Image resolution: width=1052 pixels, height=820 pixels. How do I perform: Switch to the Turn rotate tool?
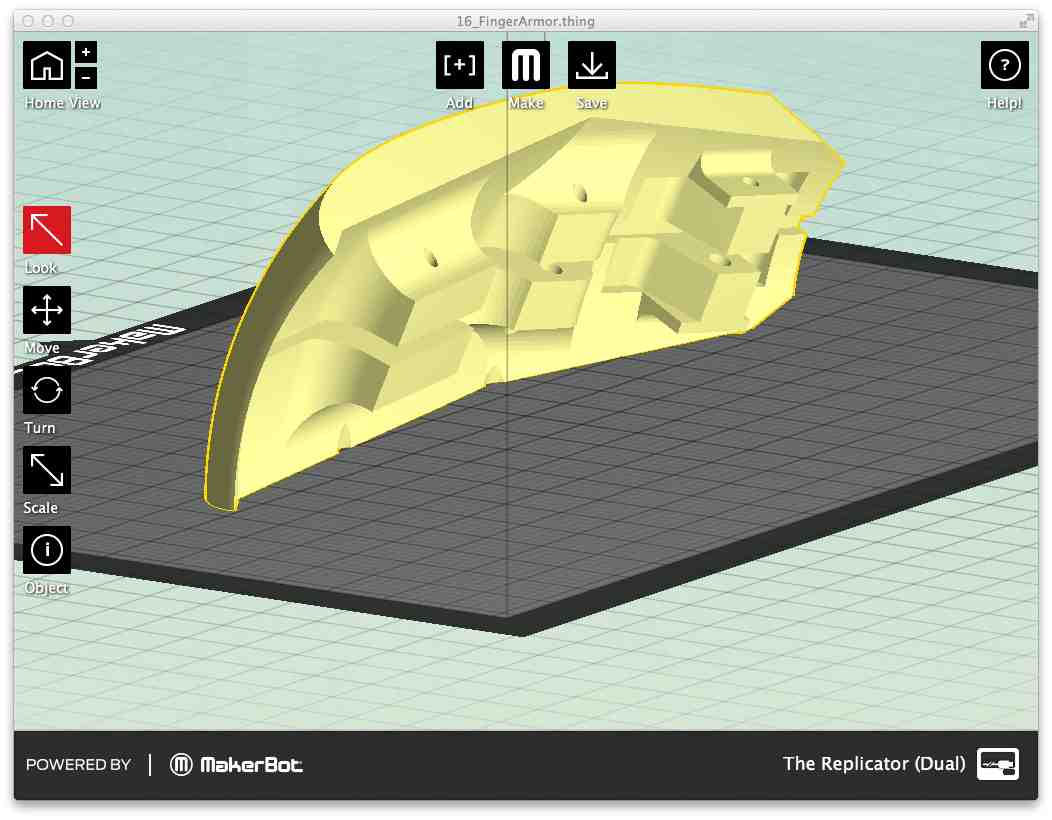(47, 390)
